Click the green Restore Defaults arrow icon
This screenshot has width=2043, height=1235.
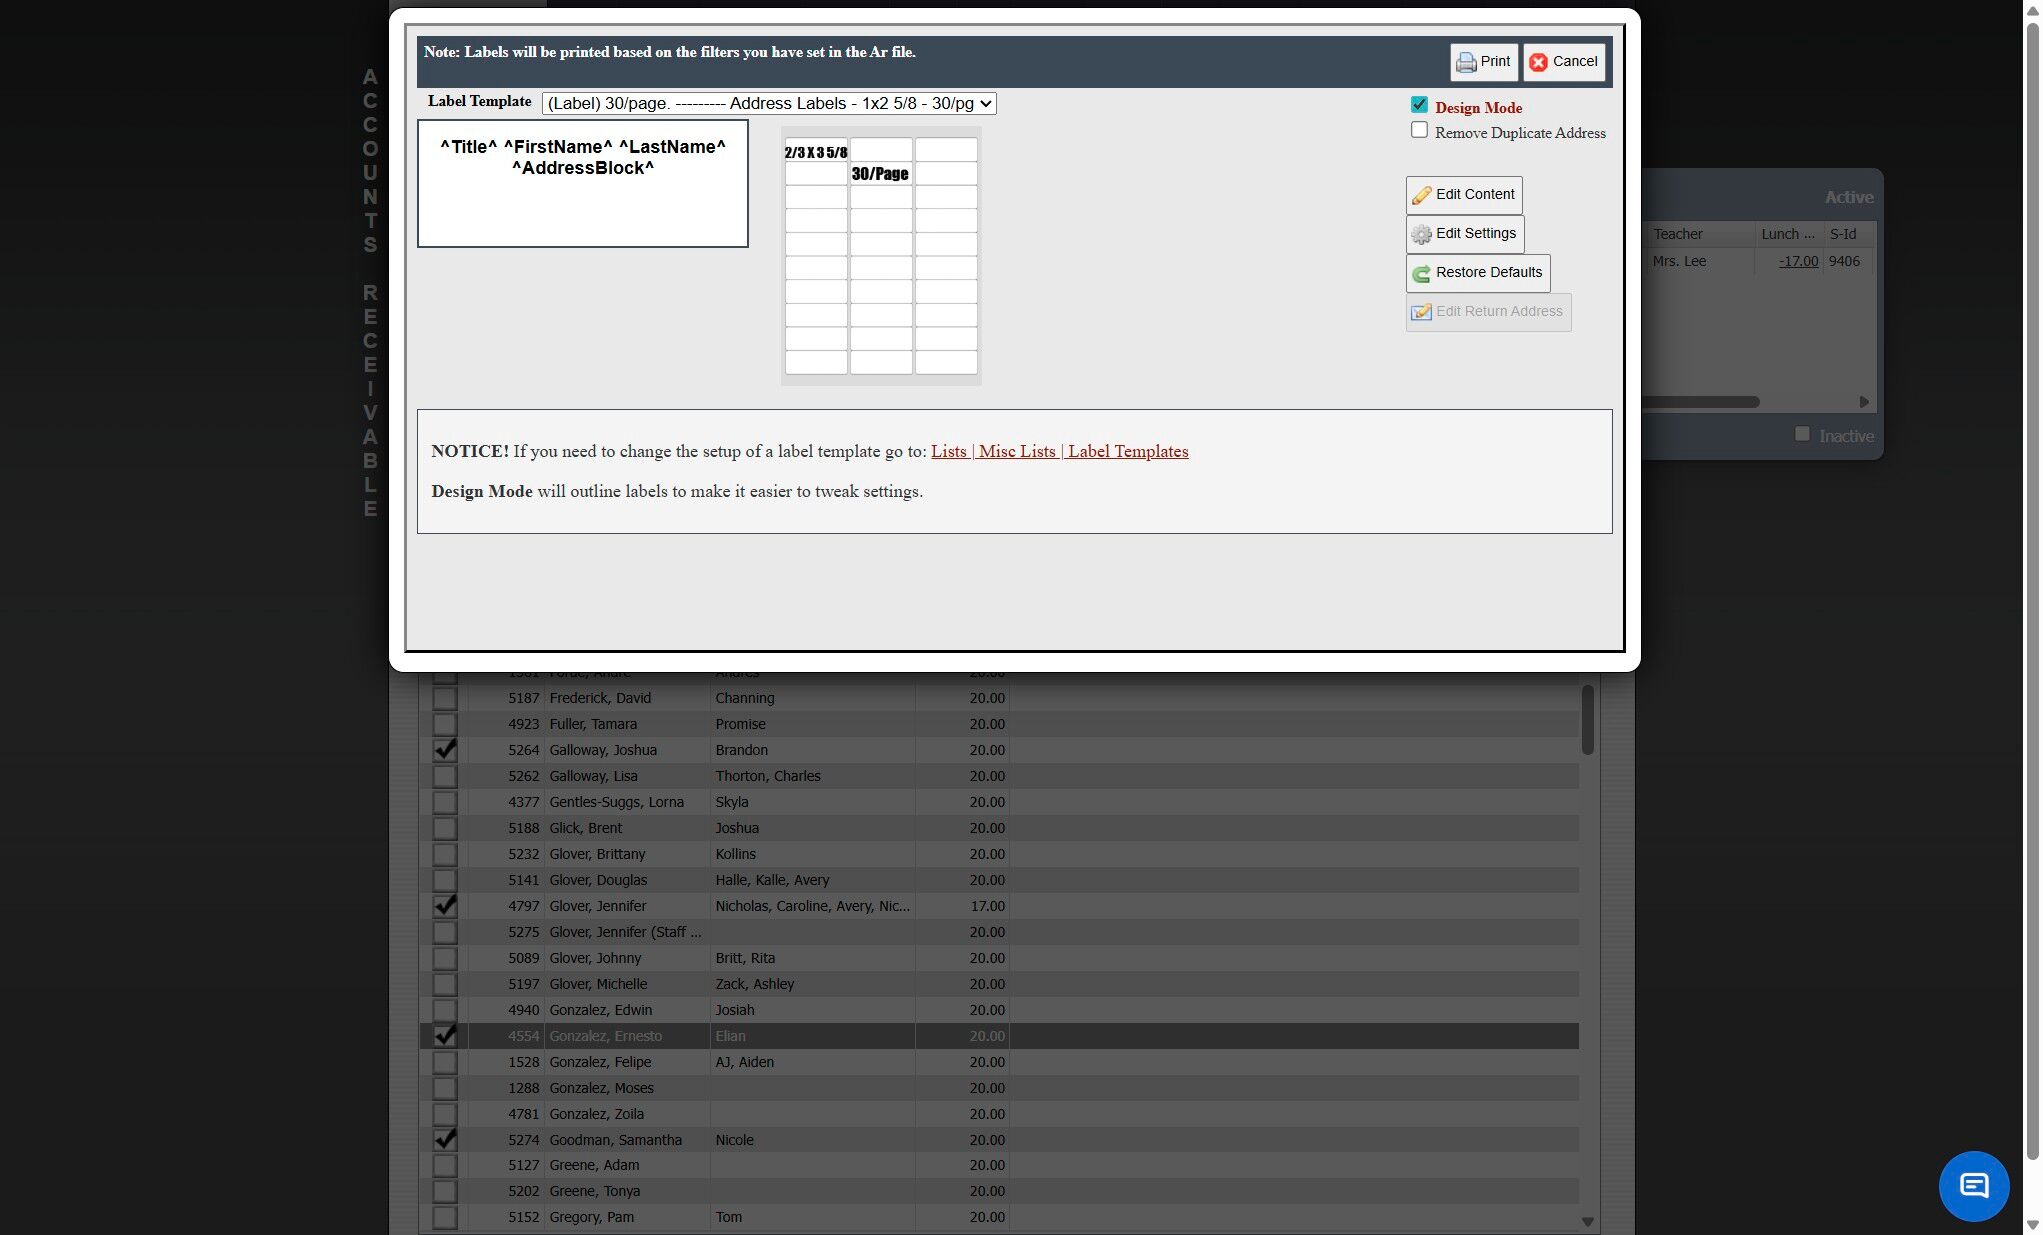click(x=1421, y=273)
